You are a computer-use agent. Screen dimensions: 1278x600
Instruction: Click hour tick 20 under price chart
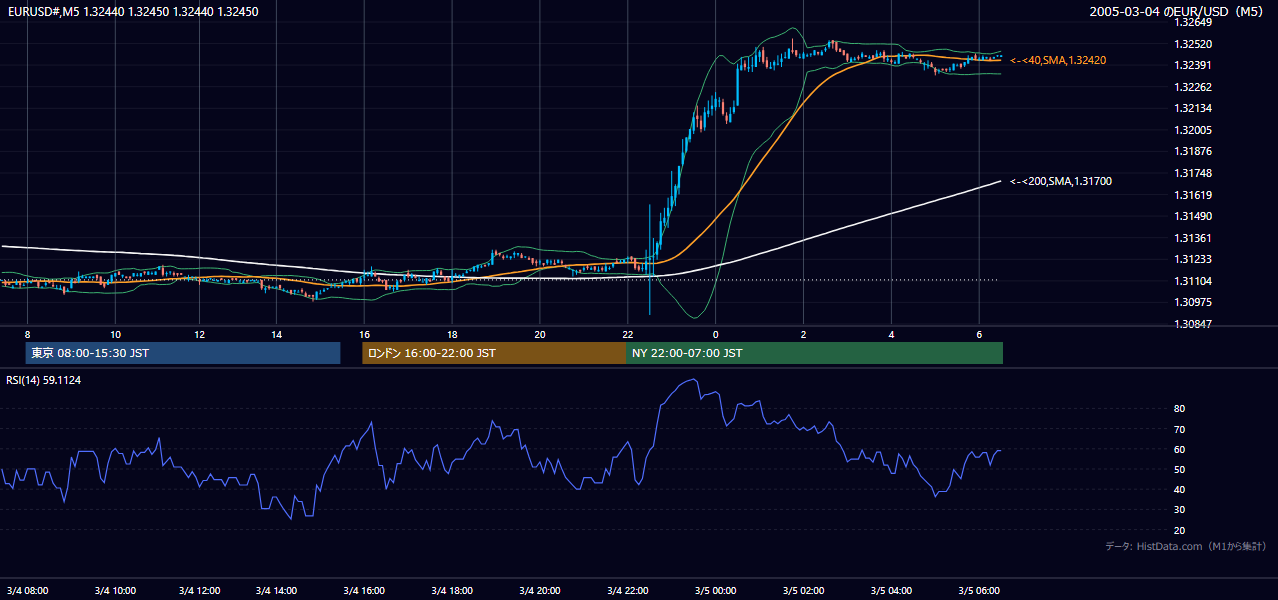[540, 334]
